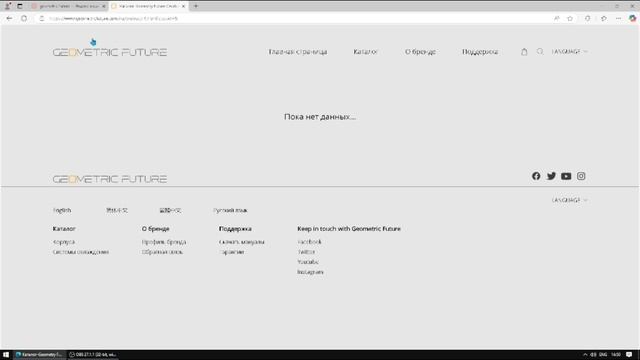This screenshot has height=360, width=640.
Task: Open the Системы охлаждения footer link
Action: (x=81, y=252)
